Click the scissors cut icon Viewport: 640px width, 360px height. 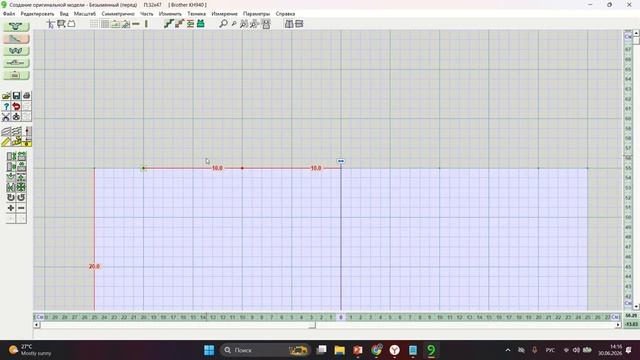point(6,117)
